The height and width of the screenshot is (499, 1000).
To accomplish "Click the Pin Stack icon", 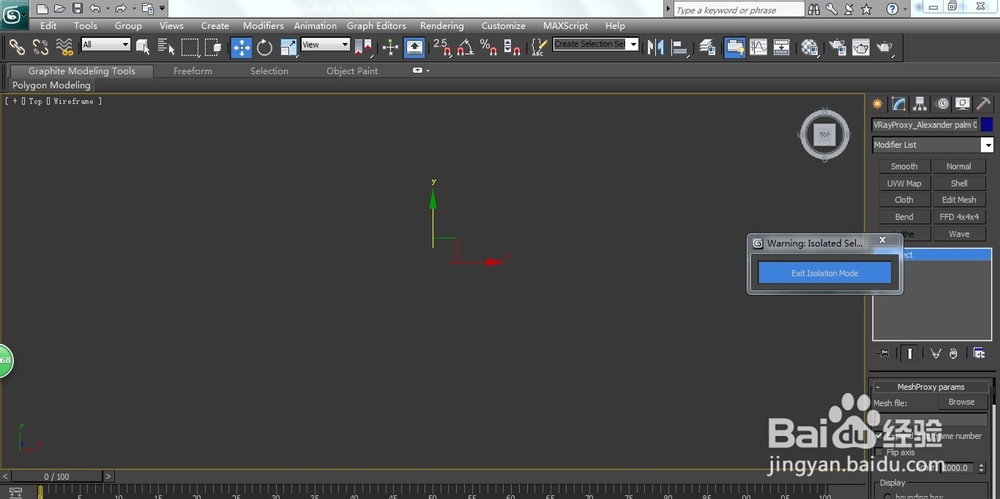I will (x=883, y=353).
